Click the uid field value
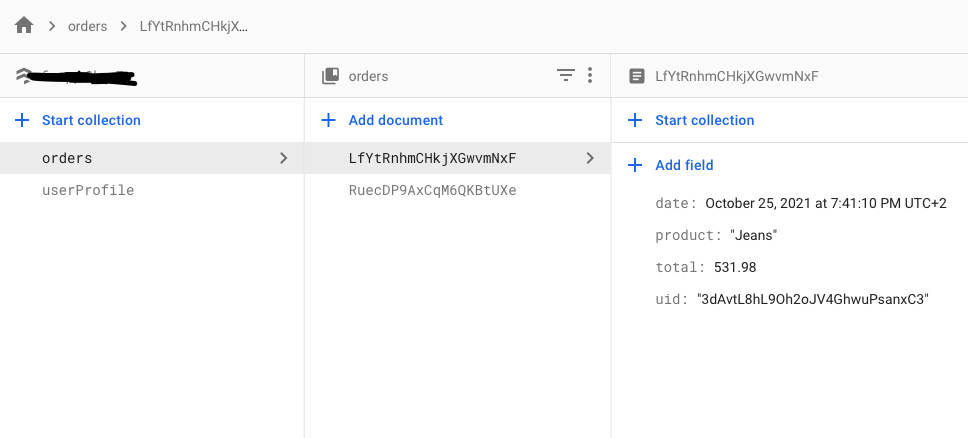Screen dimensions: 968x438 point(813,299)
